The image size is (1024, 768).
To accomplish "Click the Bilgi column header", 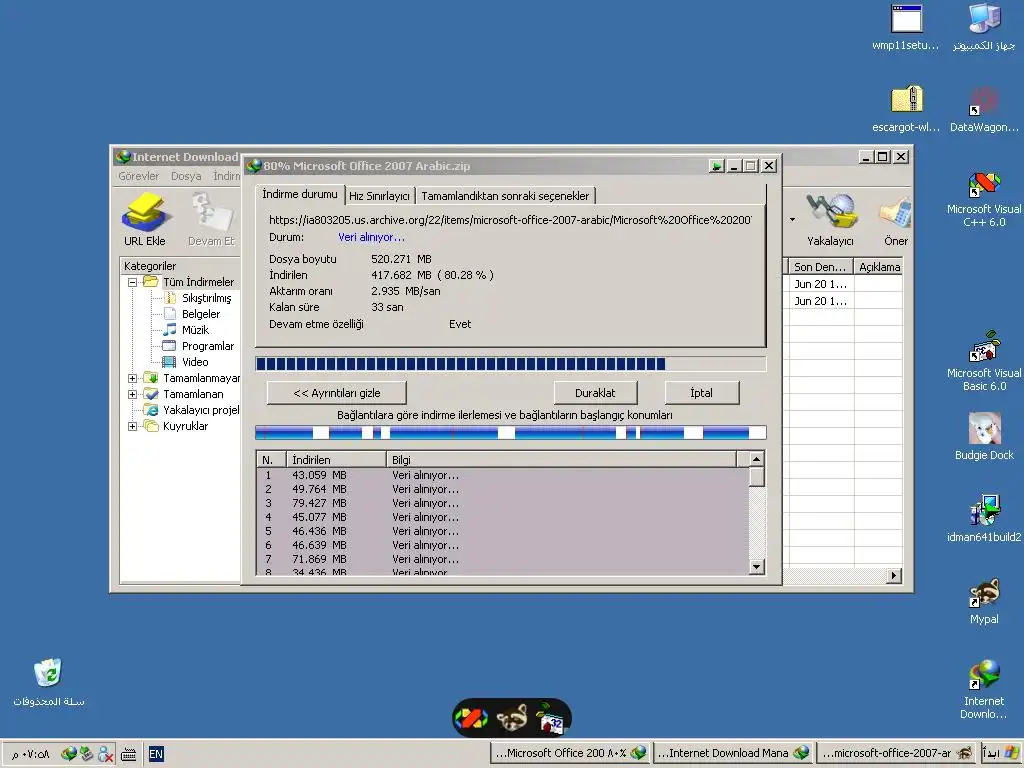I will 561,460.
